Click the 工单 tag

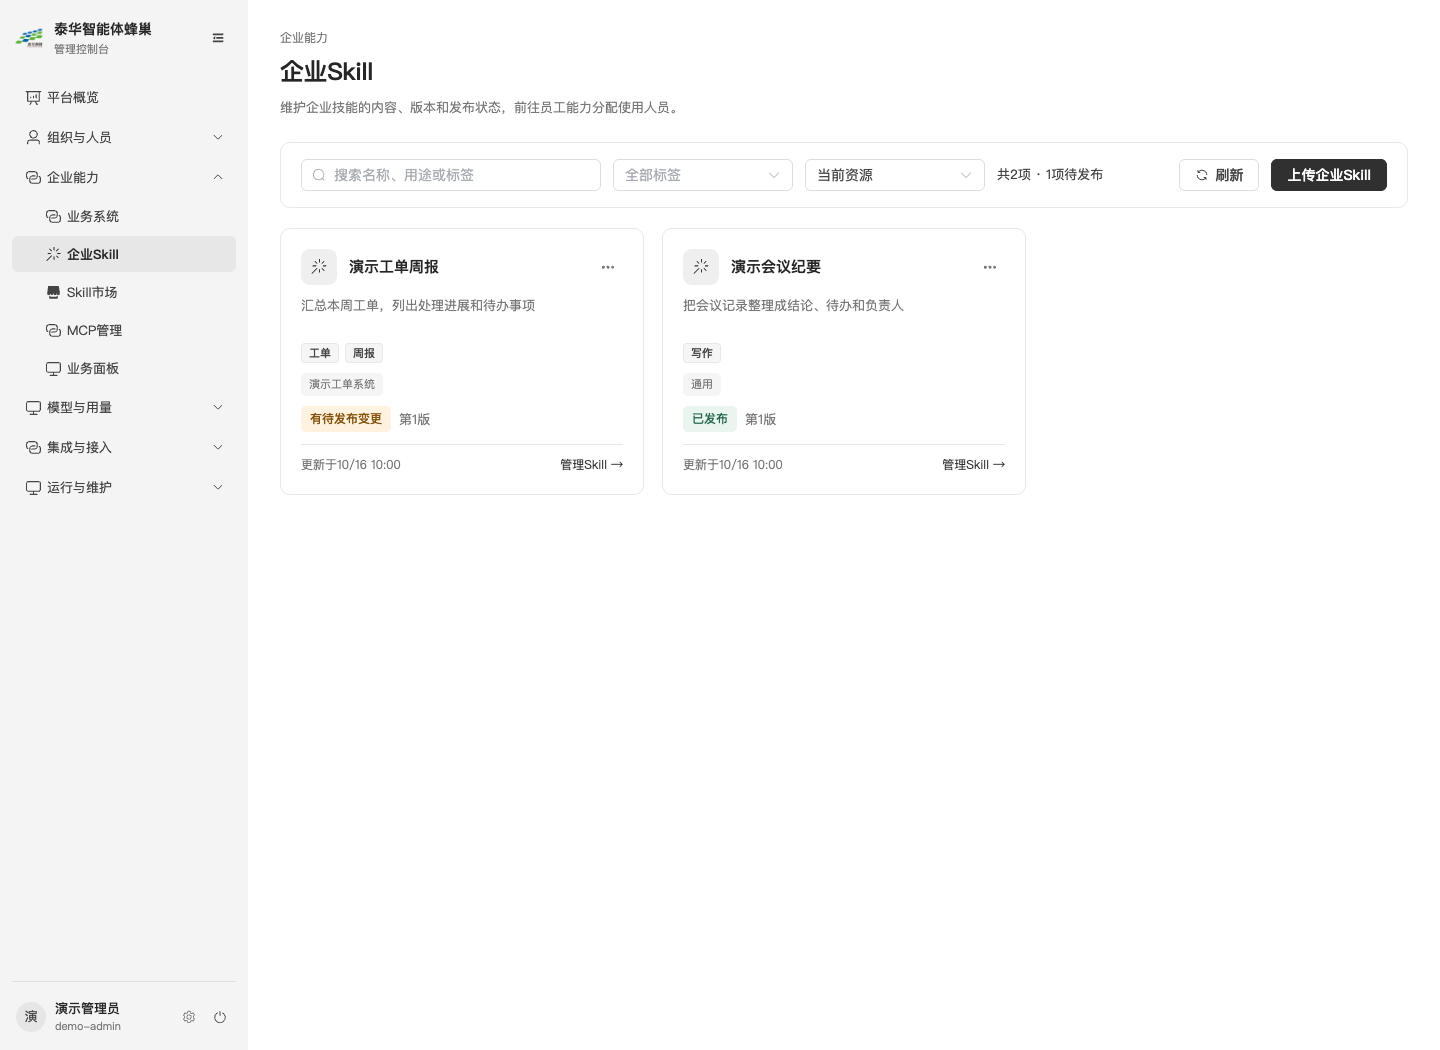[320, 353]
